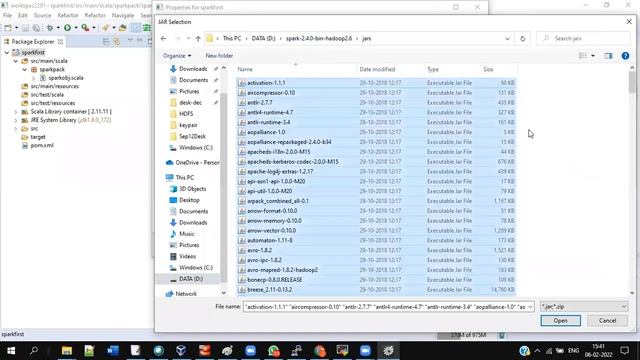Select breeze_2.11-0.13.2 jar file
Screen dimensions: 640x360
tap(376, 290)
